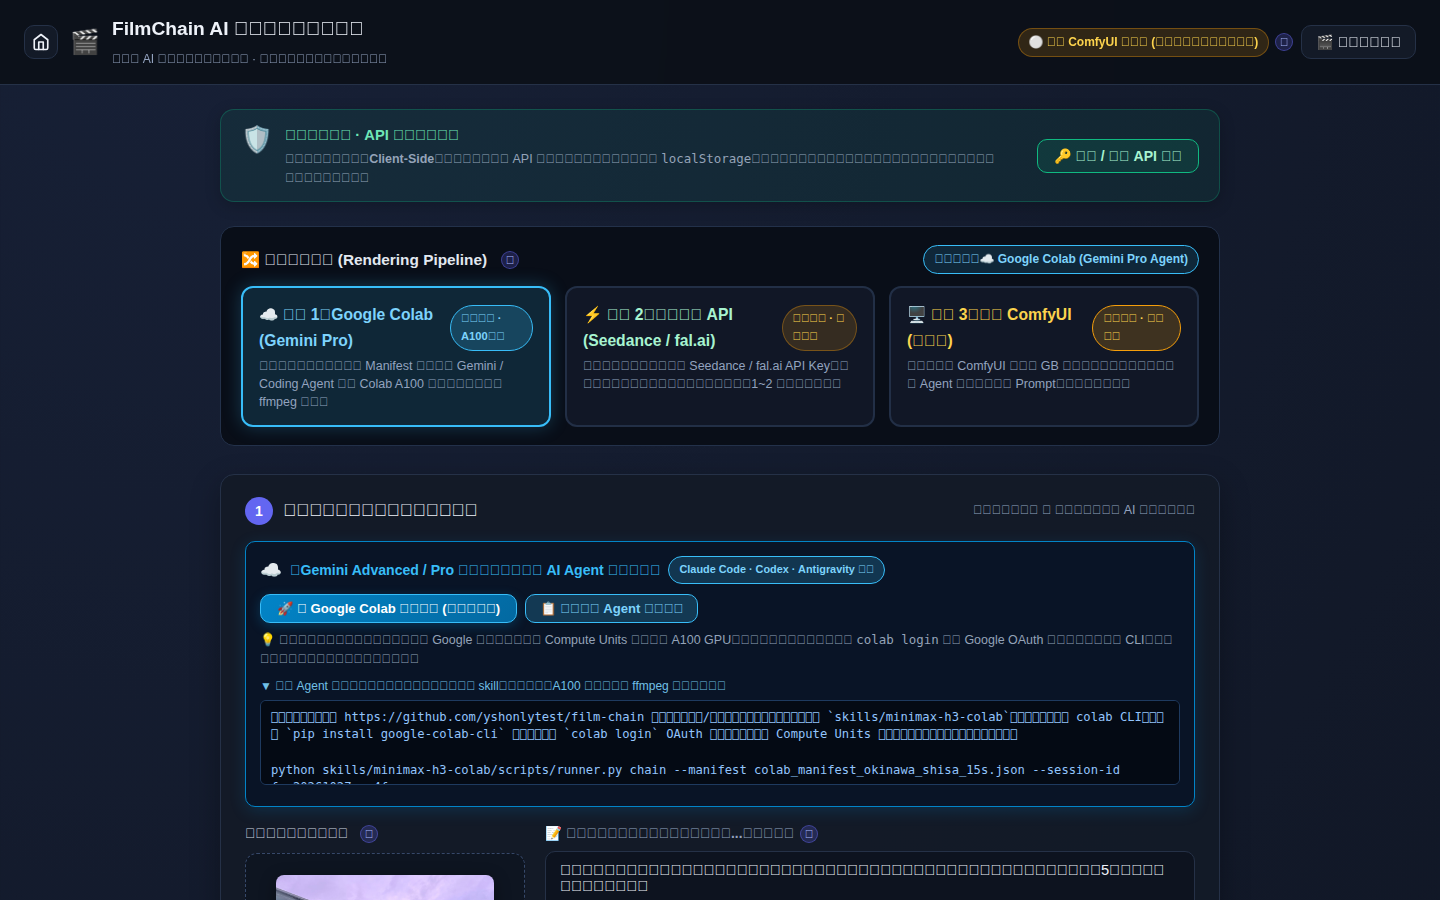Click the FilmChain AI clapperboard logo
Viewport: 1440px width, 900px height.
(85, 42)
